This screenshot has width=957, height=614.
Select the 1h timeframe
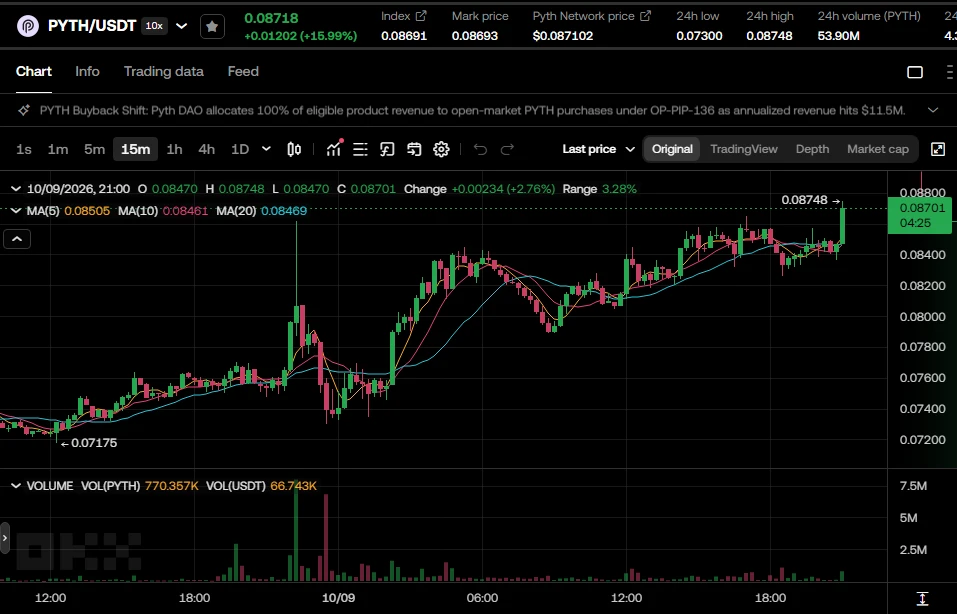pos(175,149)
